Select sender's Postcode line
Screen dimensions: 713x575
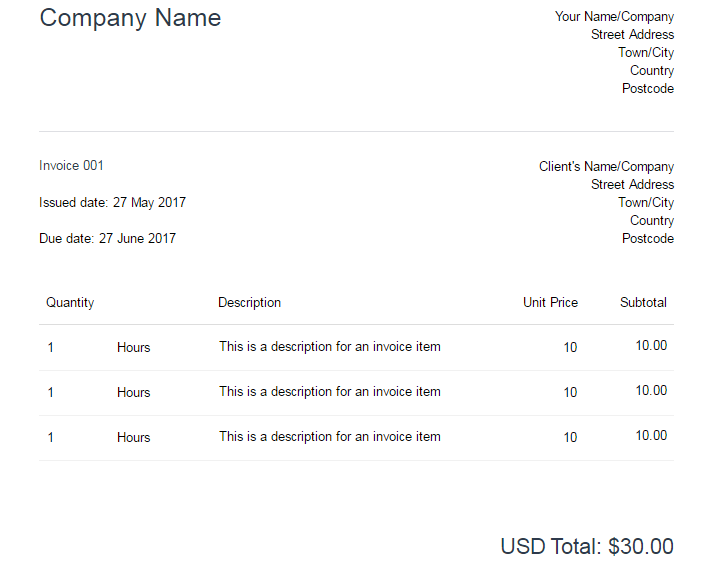point(648,89)
